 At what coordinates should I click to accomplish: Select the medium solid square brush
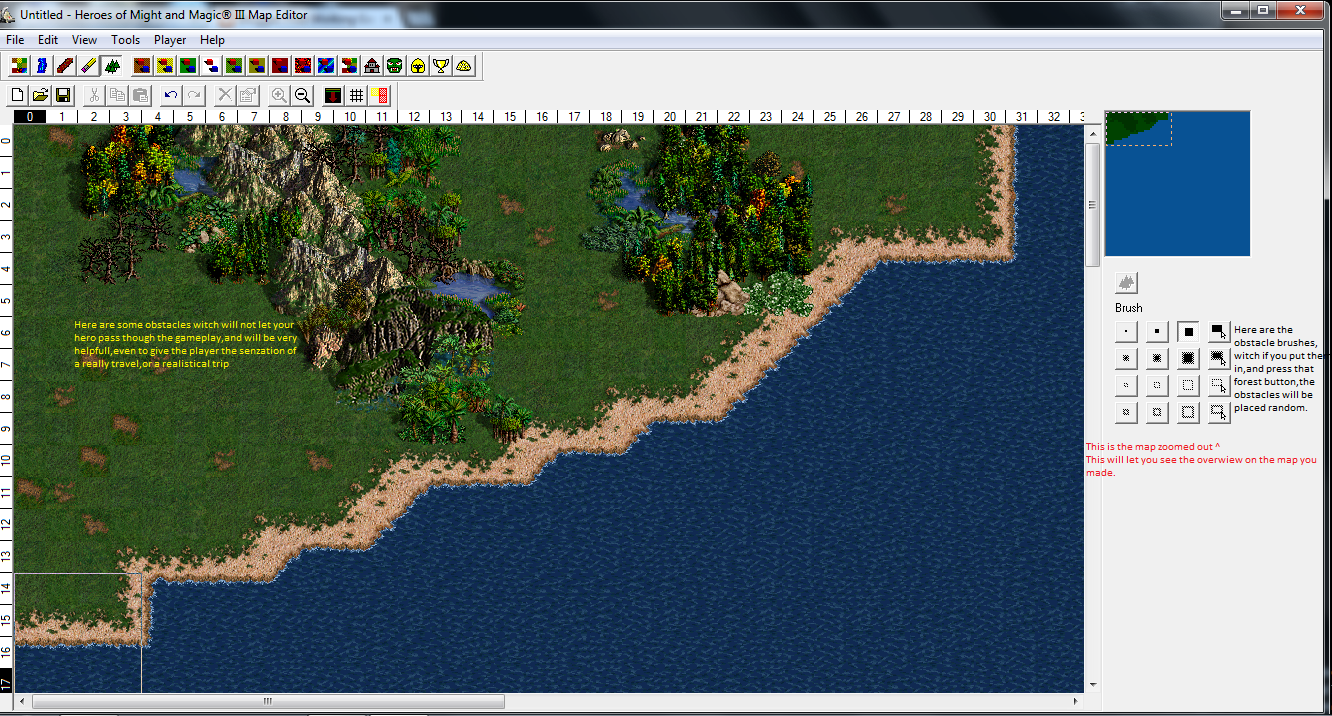pos(1157,331)
